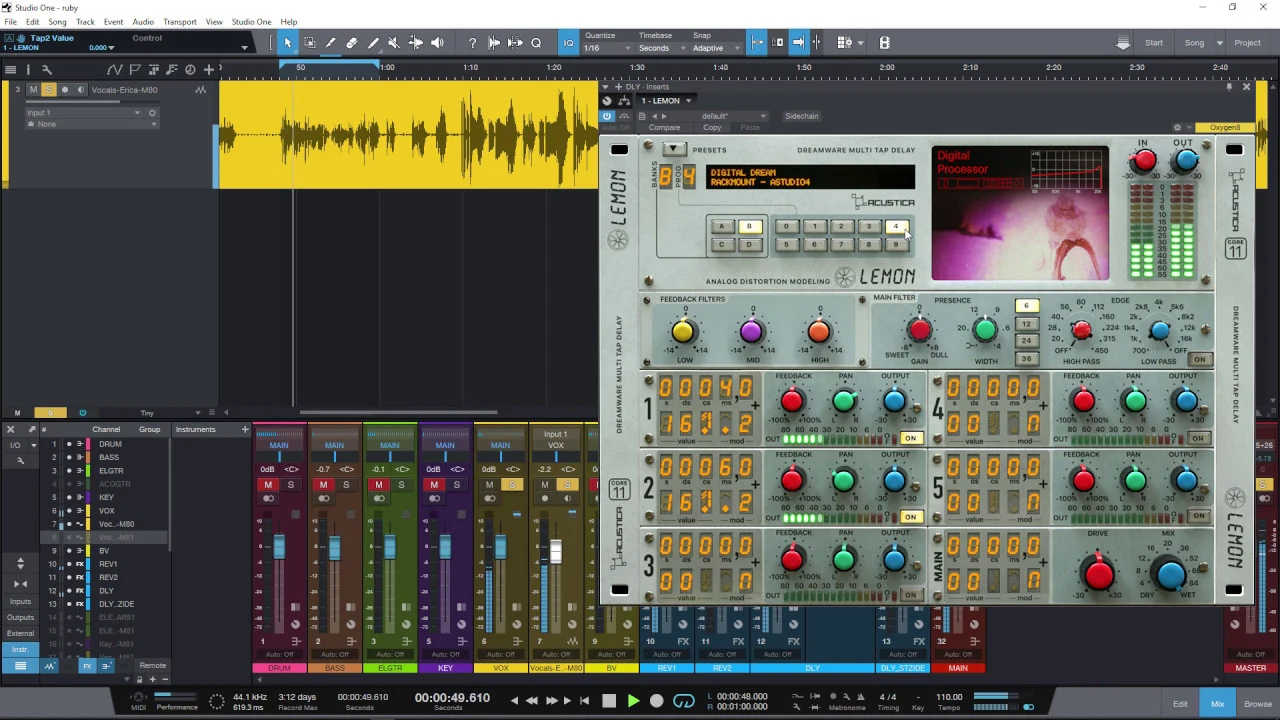The width and height of the screenshot is (1280, 720).
Task: Show automation with the curve icon
Action: pos(115,69)
